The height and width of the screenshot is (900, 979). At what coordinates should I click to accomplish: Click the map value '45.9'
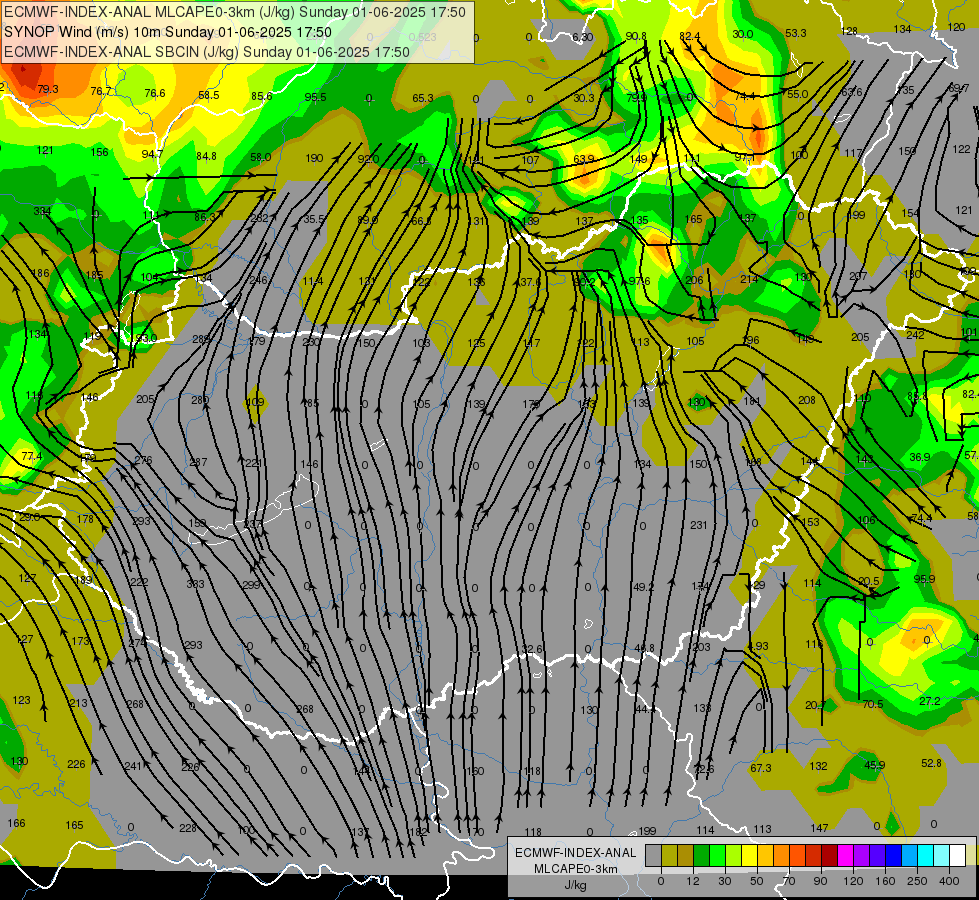[875, 764]
